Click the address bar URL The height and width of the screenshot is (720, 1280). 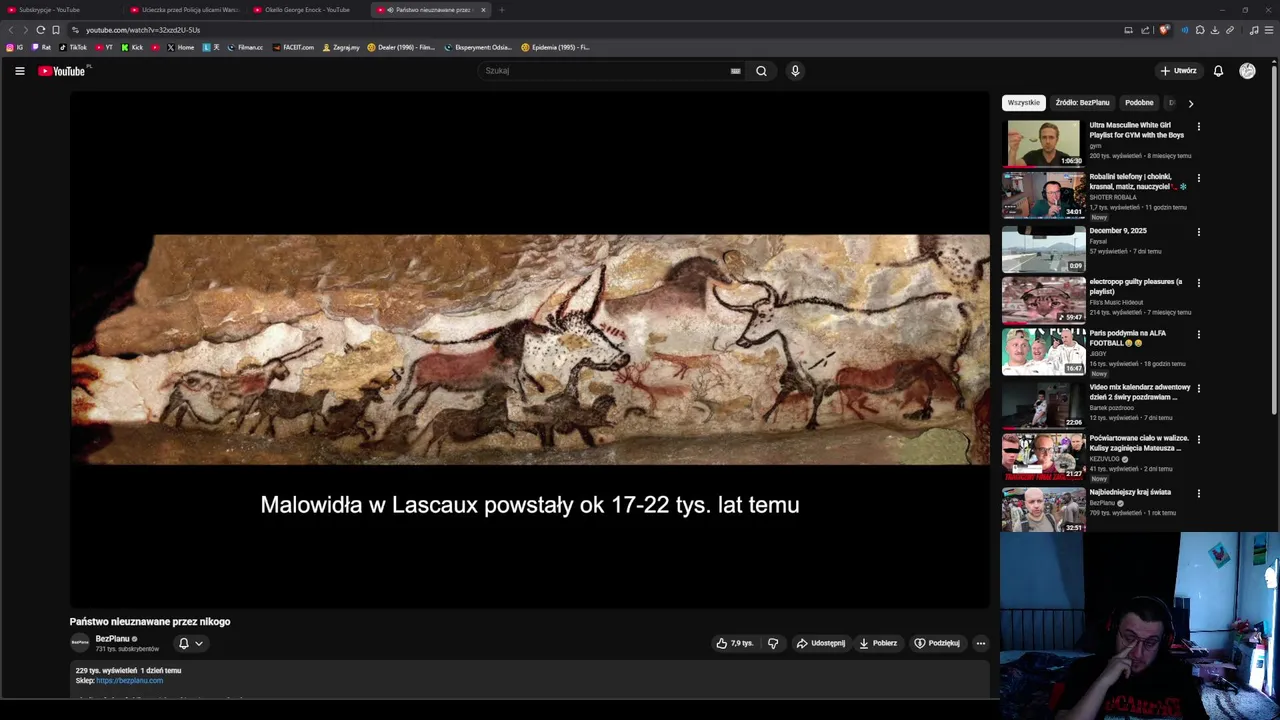pos(143,30)
